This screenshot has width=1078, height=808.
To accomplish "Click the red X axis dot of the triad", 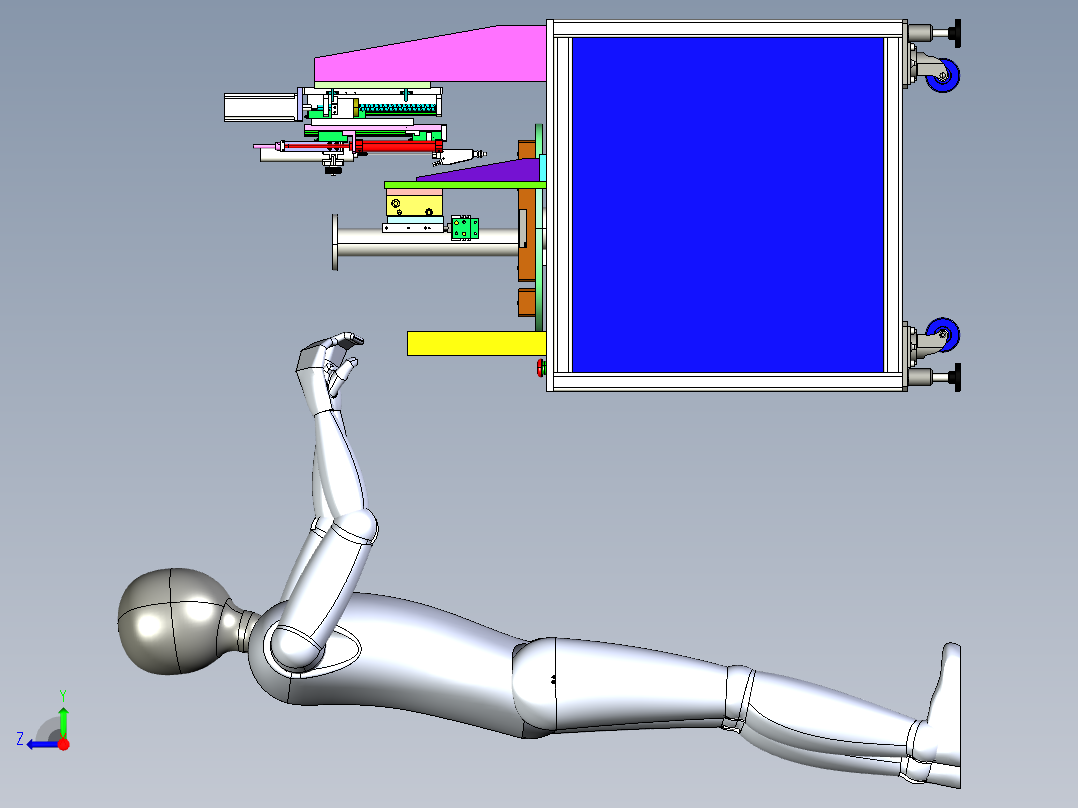I will point(64,744).
